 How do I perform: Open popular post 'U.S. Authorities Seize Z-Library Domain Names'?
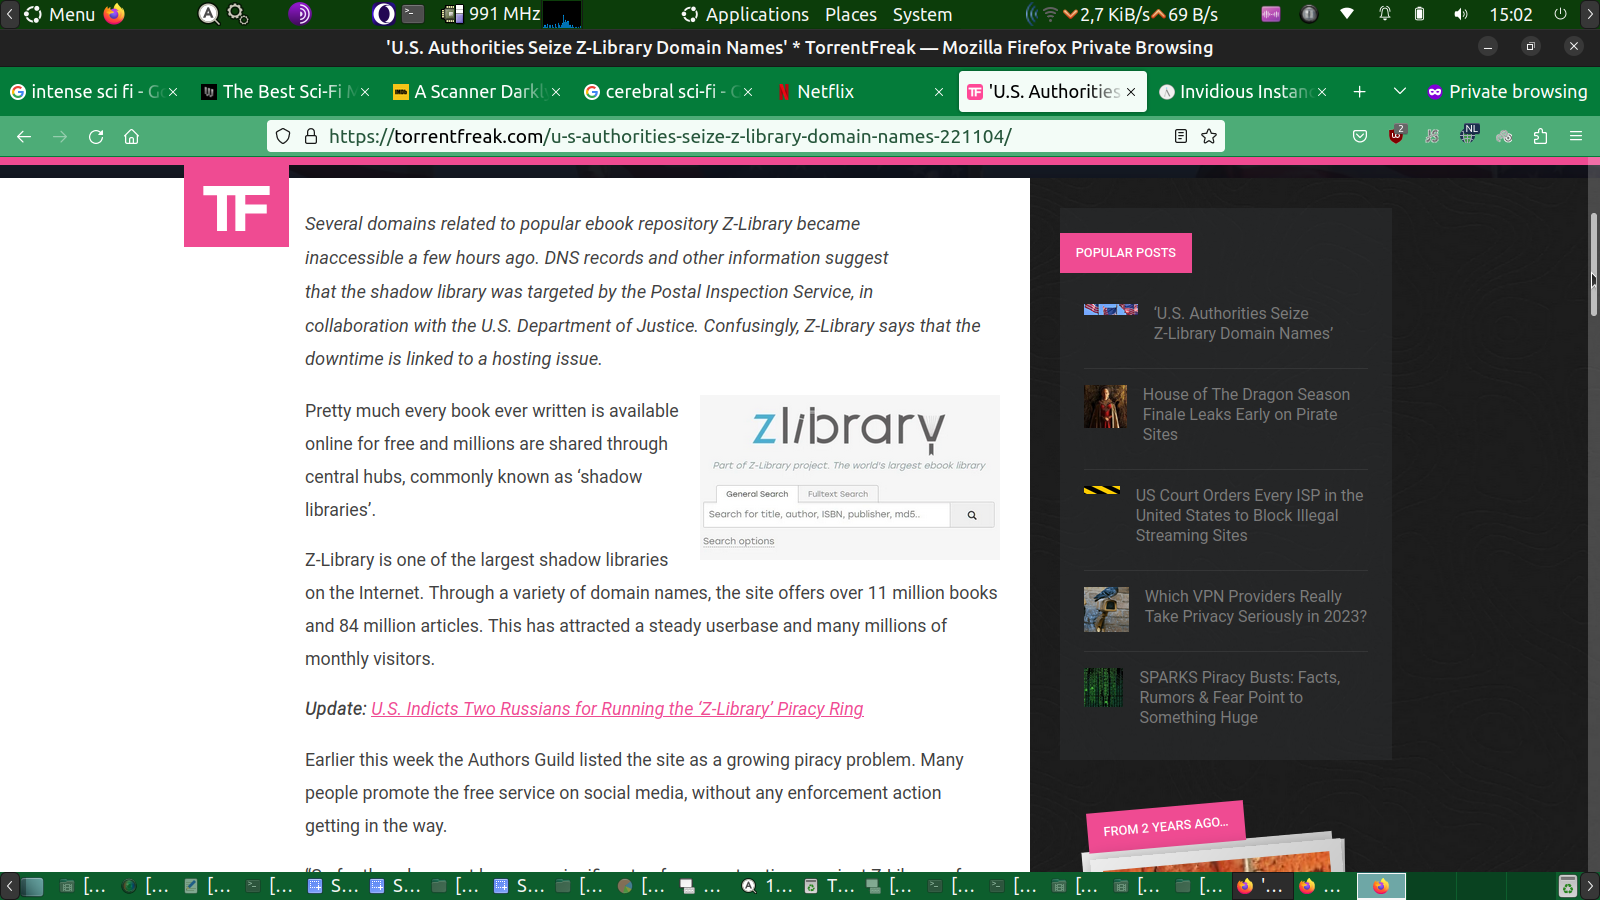(x=1243, y=323)
